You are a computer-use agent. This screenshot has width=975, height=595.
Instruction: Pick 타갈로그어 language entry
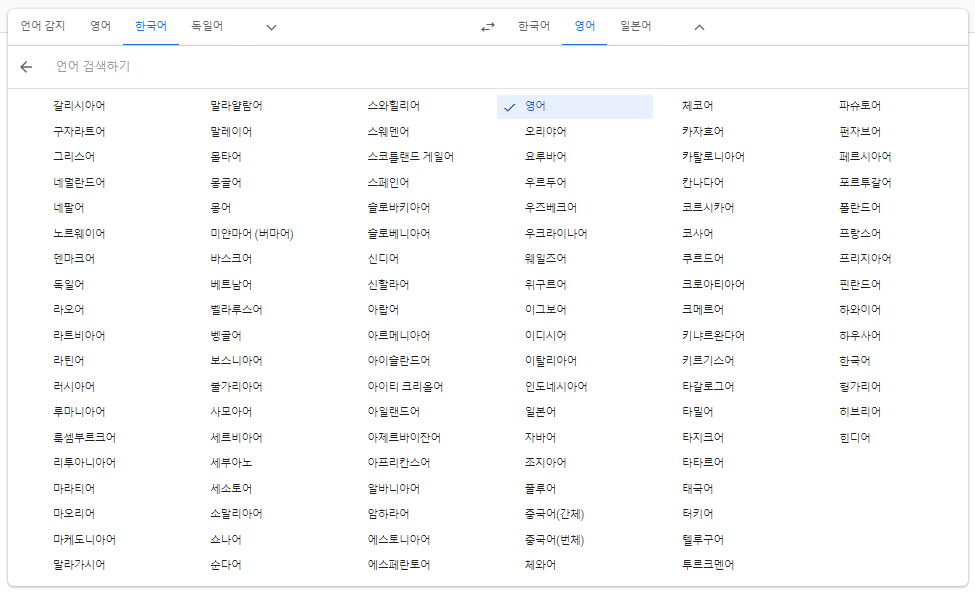coord(708,387)
